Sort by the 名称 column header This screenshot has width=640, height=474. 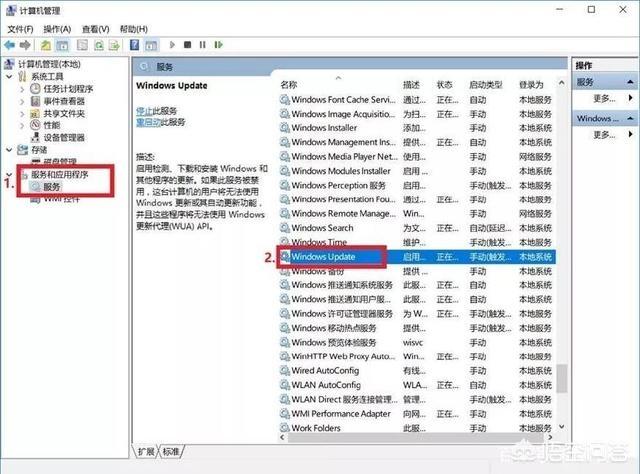(x=288, y=85)
